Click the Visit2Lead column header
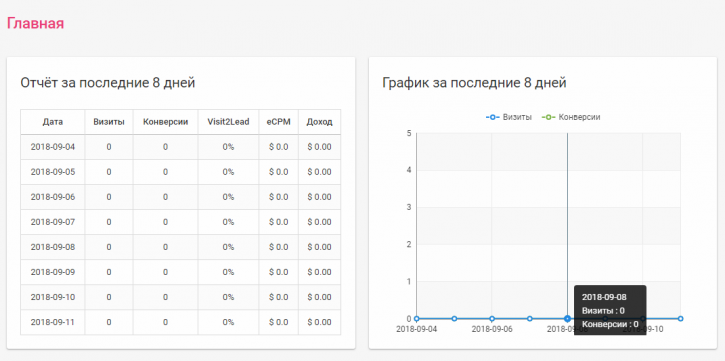This screenshot has width=725, height=361. point(228,122)
